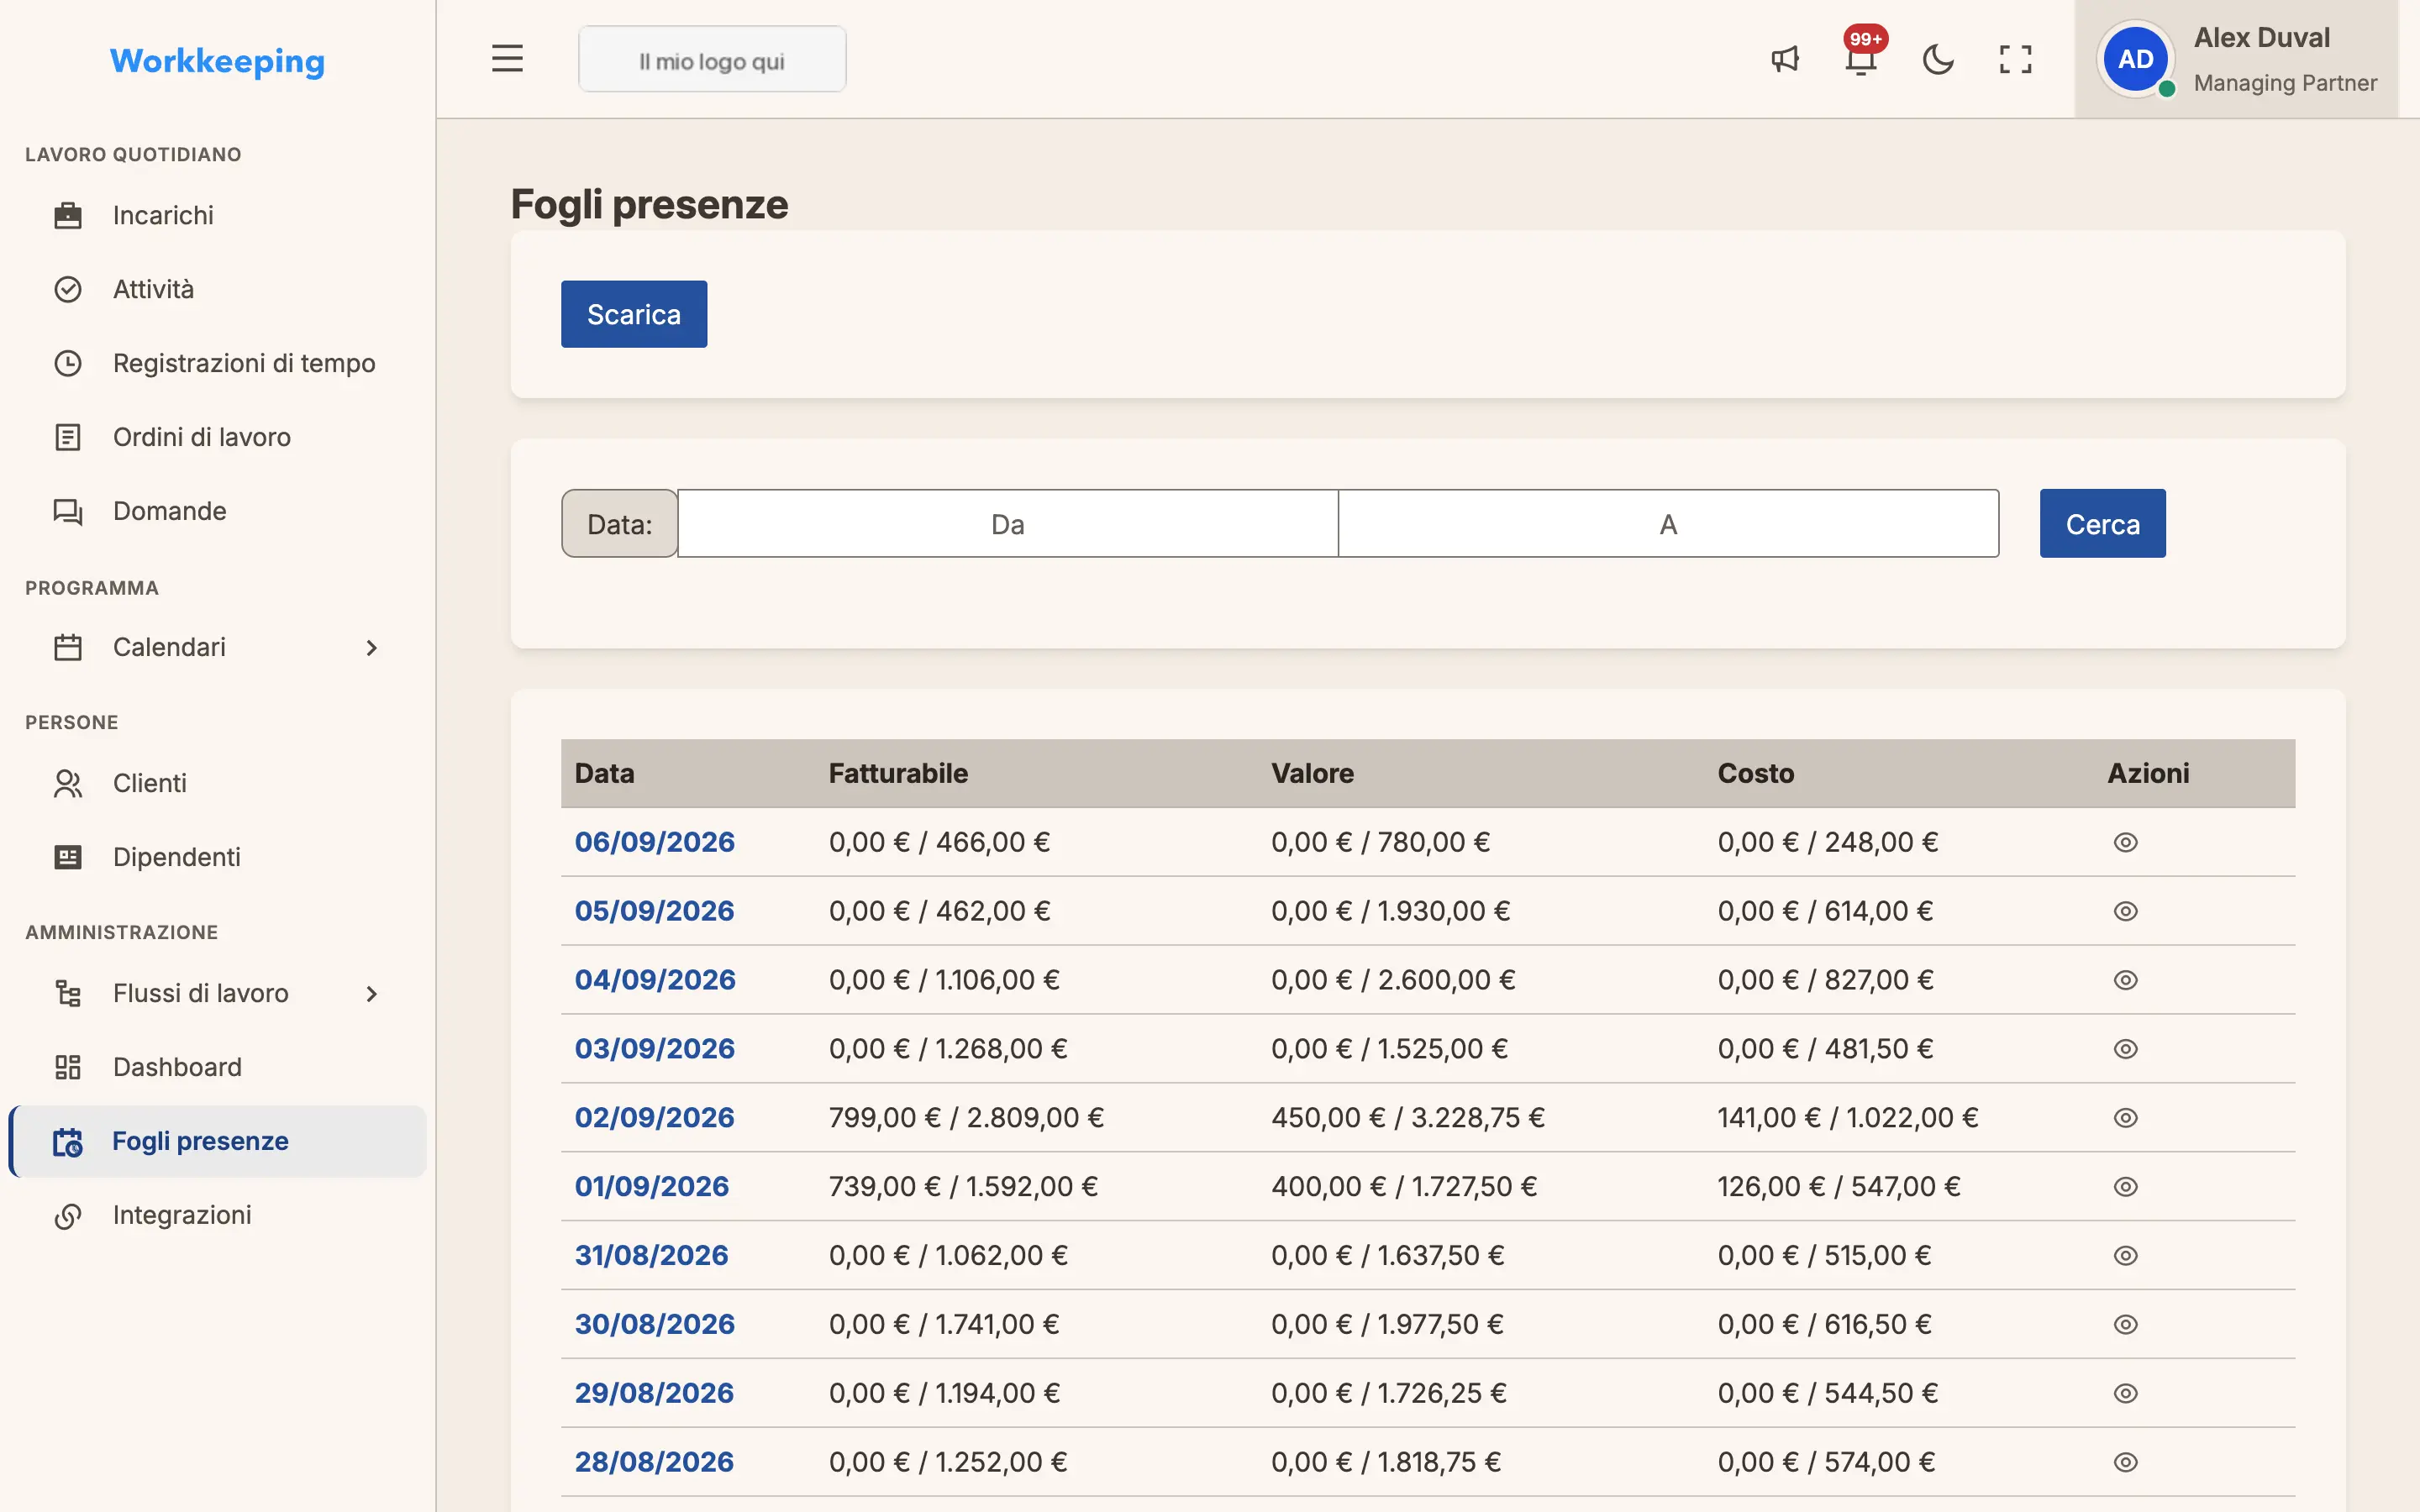Click the Incarichi briefcase icon
Screen dimensions: 2420x1512
(68, 215)
